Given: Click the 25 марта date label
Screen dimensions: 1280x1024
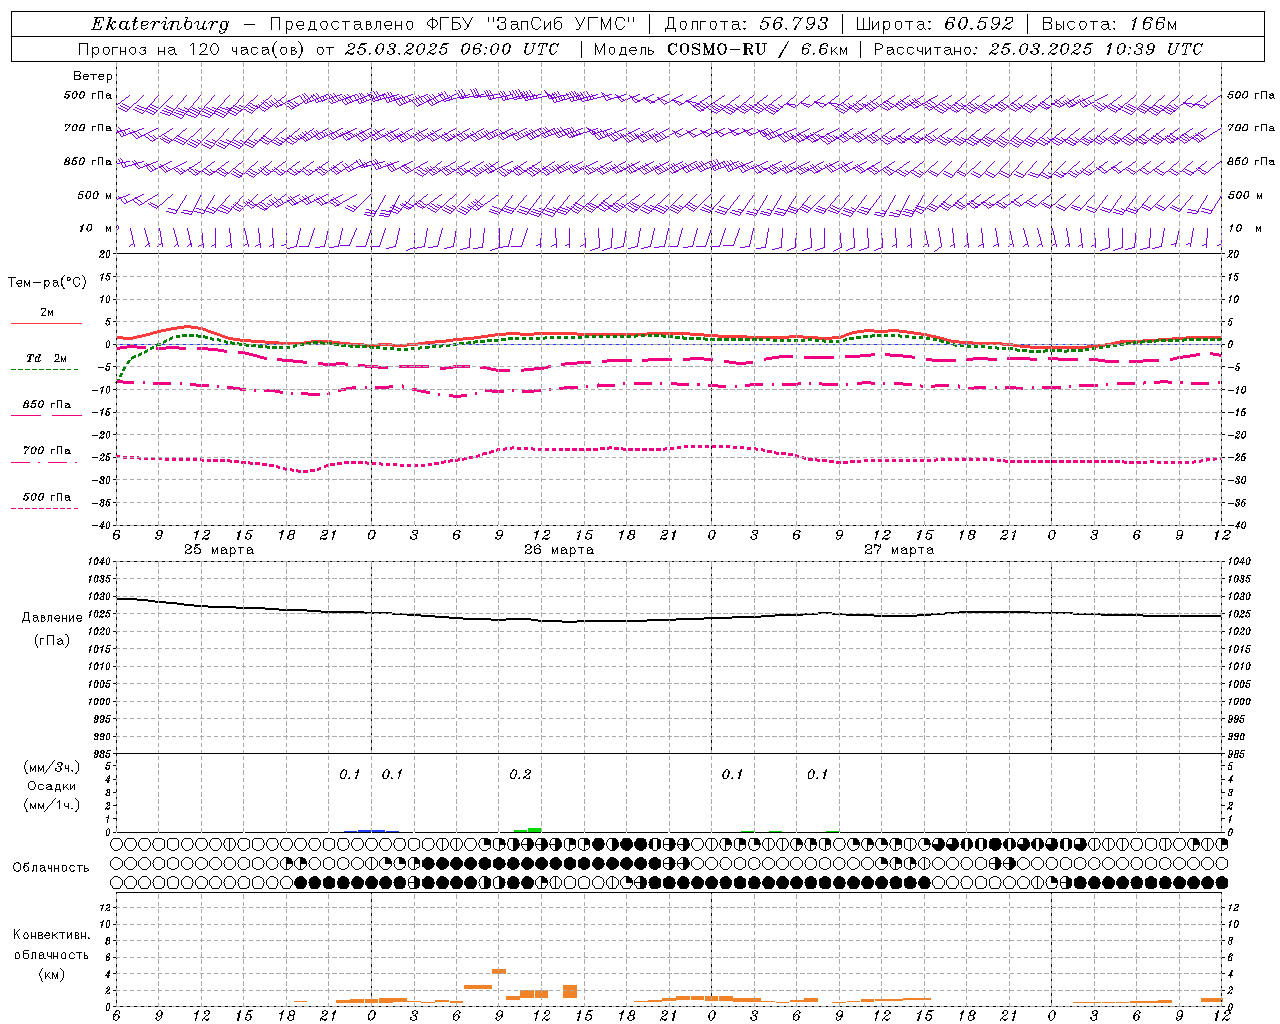Looking at the screenshot, I should [219, 550].
